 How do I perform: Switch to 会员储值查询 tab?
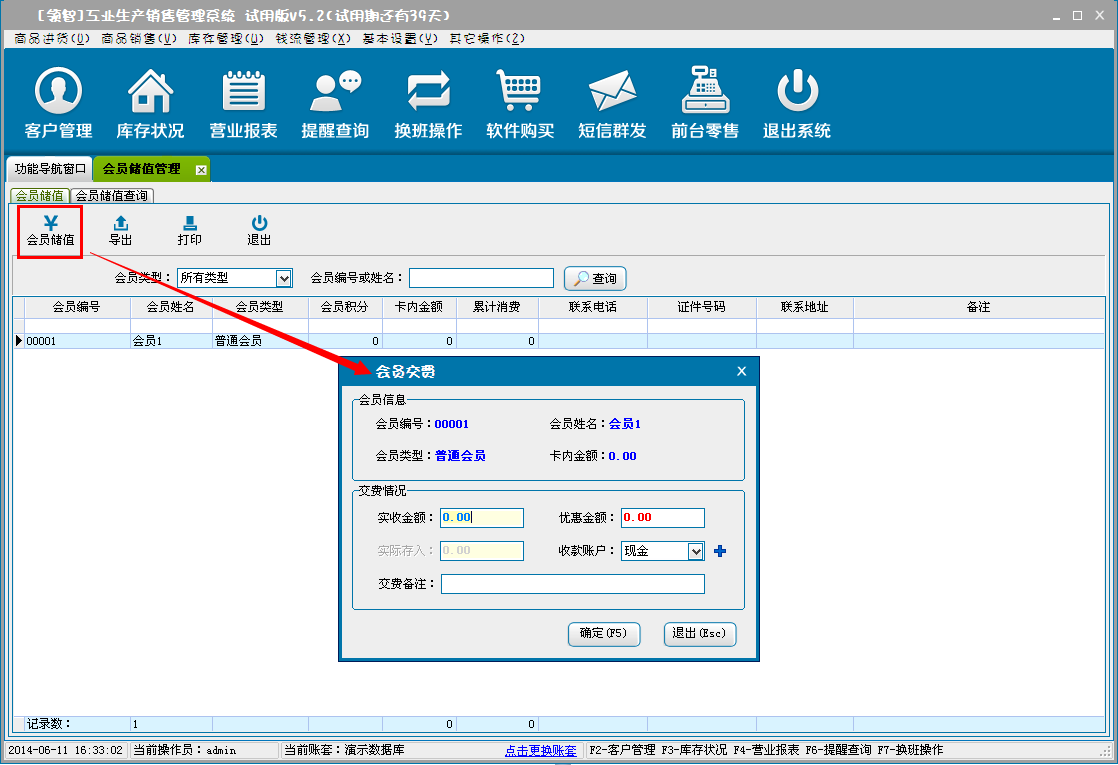click(x=112, y=196)
